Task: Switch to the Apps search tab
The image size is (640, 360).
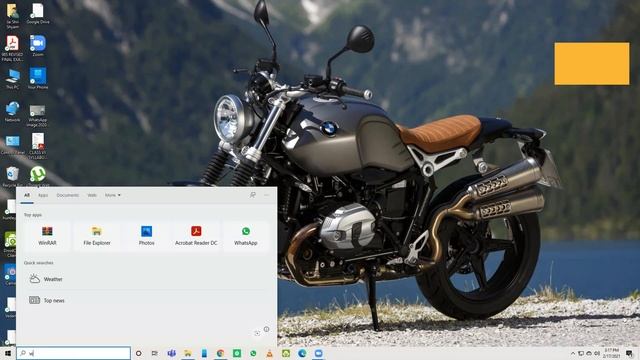Action: click(43, 196)
